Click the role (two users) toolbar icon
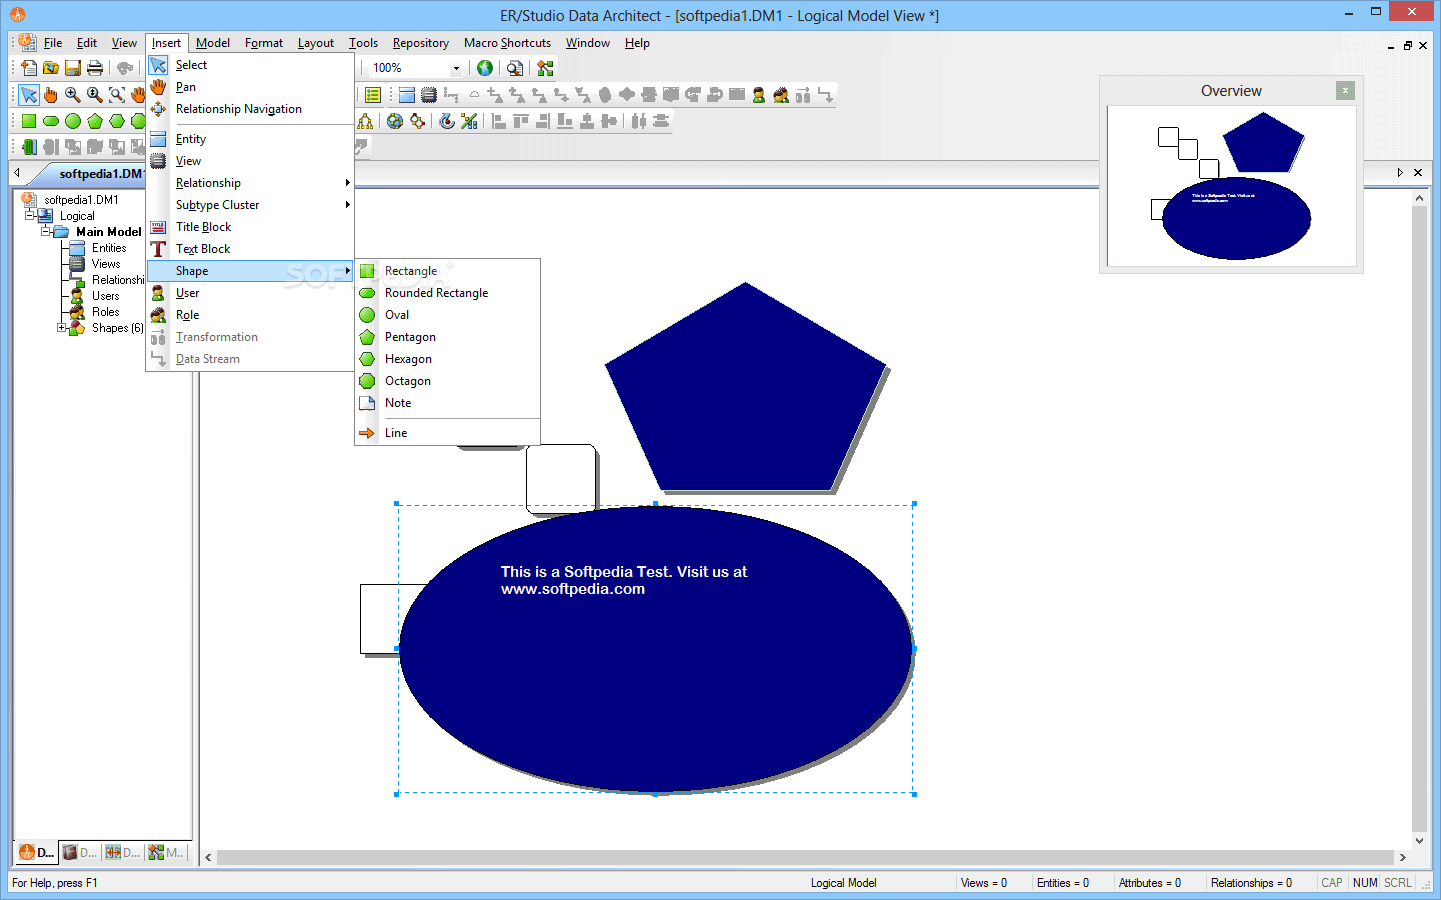The width and height of the screenshot is (1441, 900). point(781,95)
